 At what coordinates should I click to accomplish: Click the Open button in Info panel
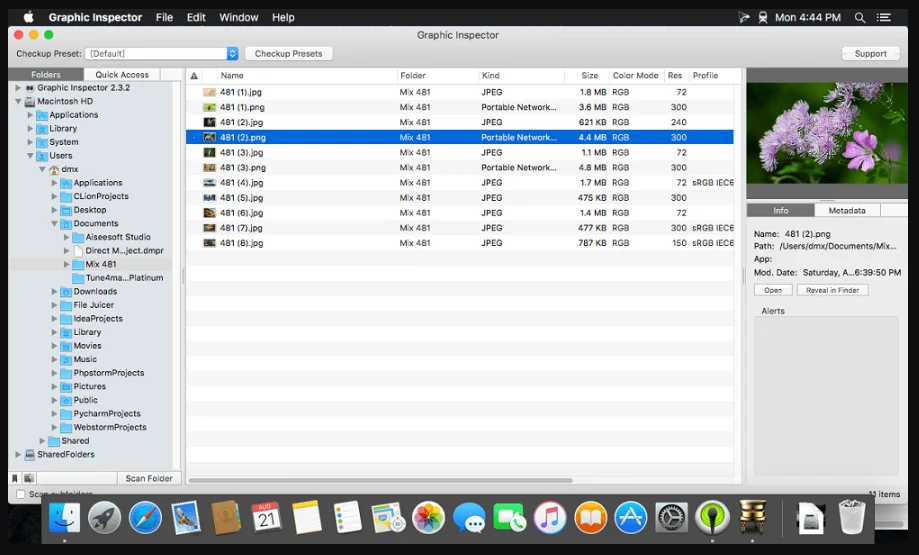pos(773,290)
